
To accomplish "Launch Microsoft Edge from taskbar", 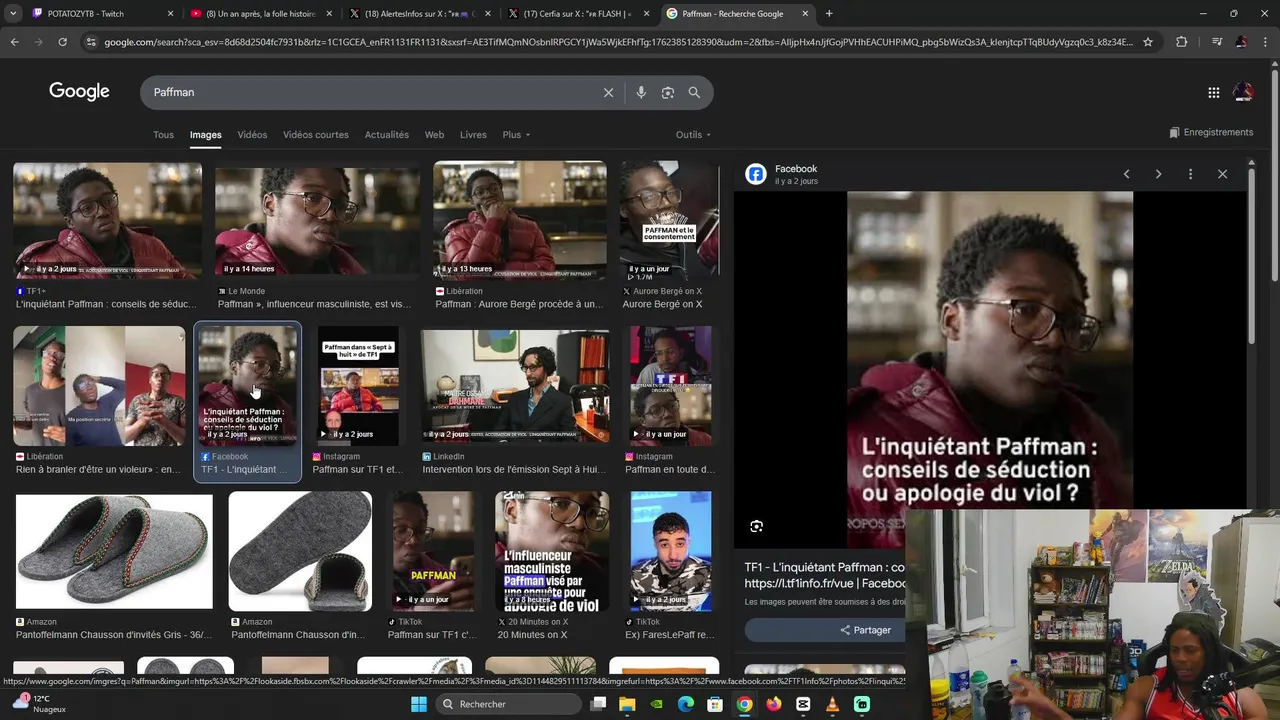I will (x=686, y=704).
